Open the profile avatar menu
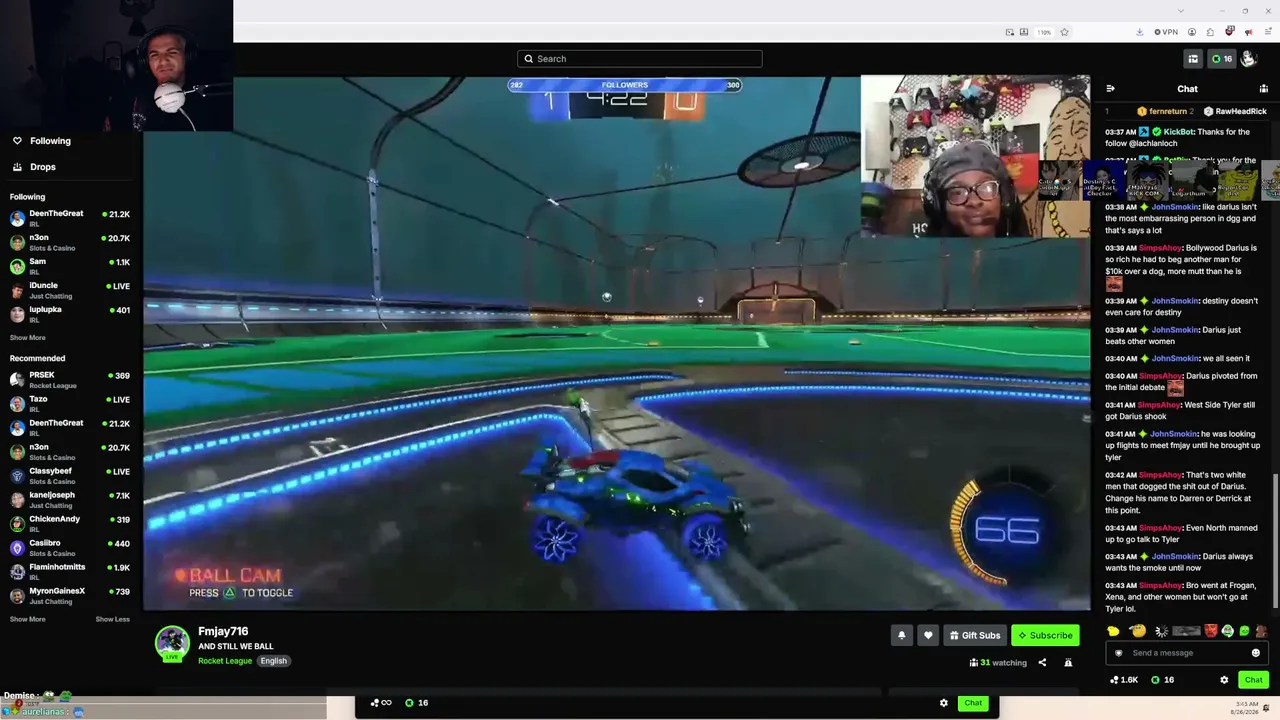 pos(1249,59)
